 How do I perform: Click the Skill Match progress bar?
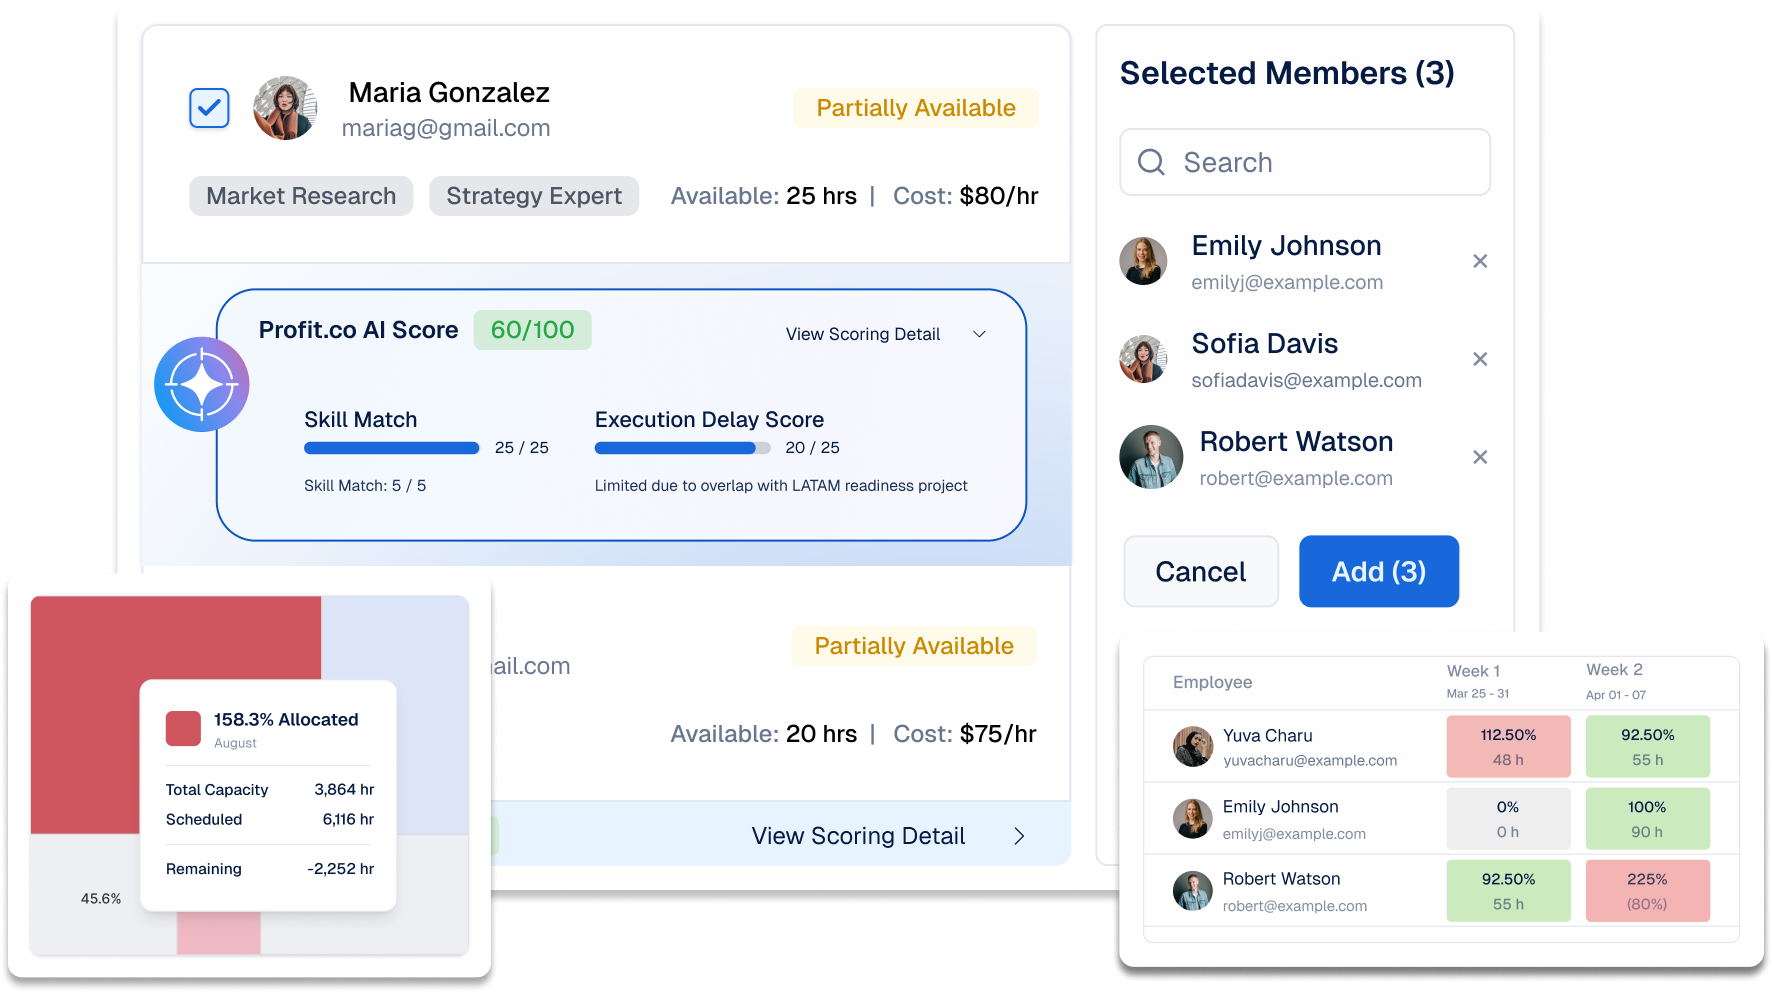391,448
